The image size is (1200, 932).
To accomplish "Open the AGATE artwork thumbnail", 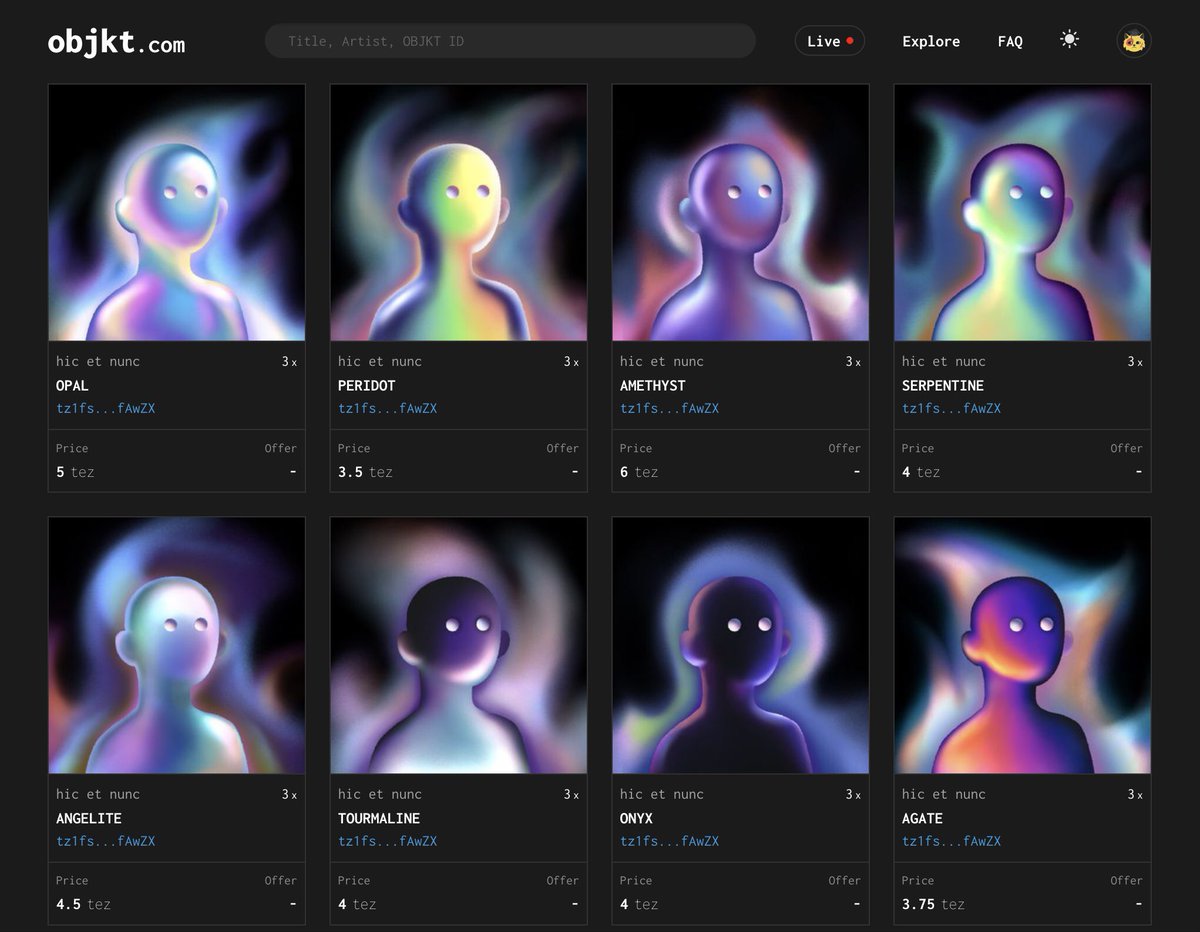I will pos(1022,645).
